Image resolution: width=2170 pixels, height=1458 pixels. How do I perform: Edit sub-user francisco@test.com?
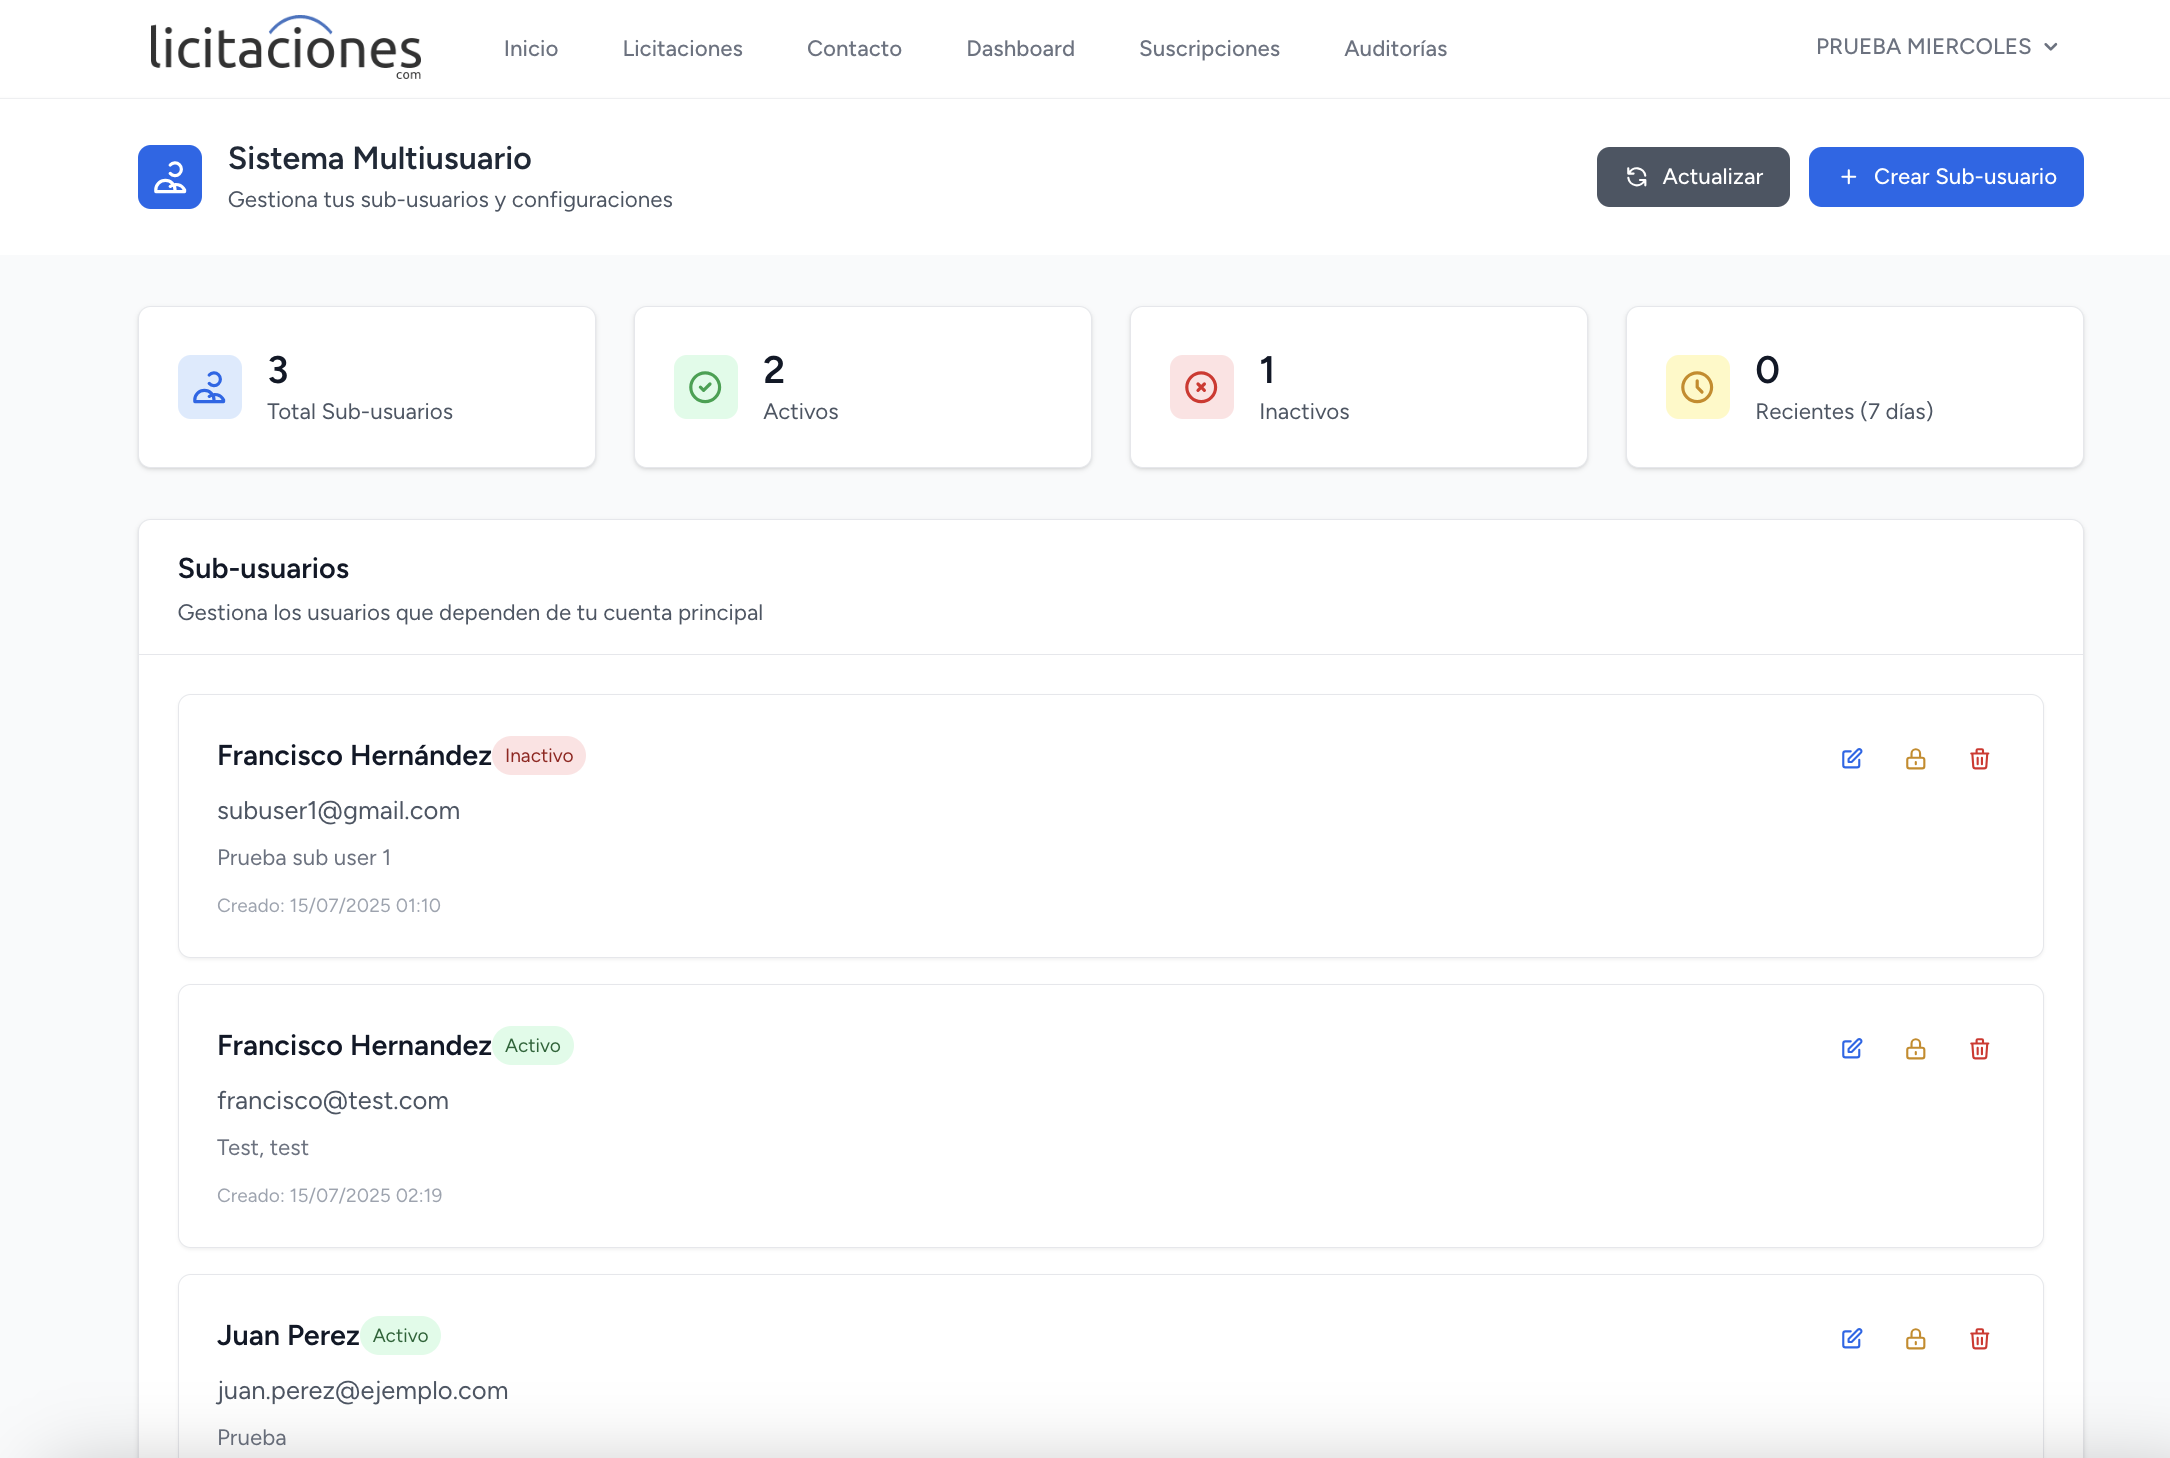tap(1852, 1049)
